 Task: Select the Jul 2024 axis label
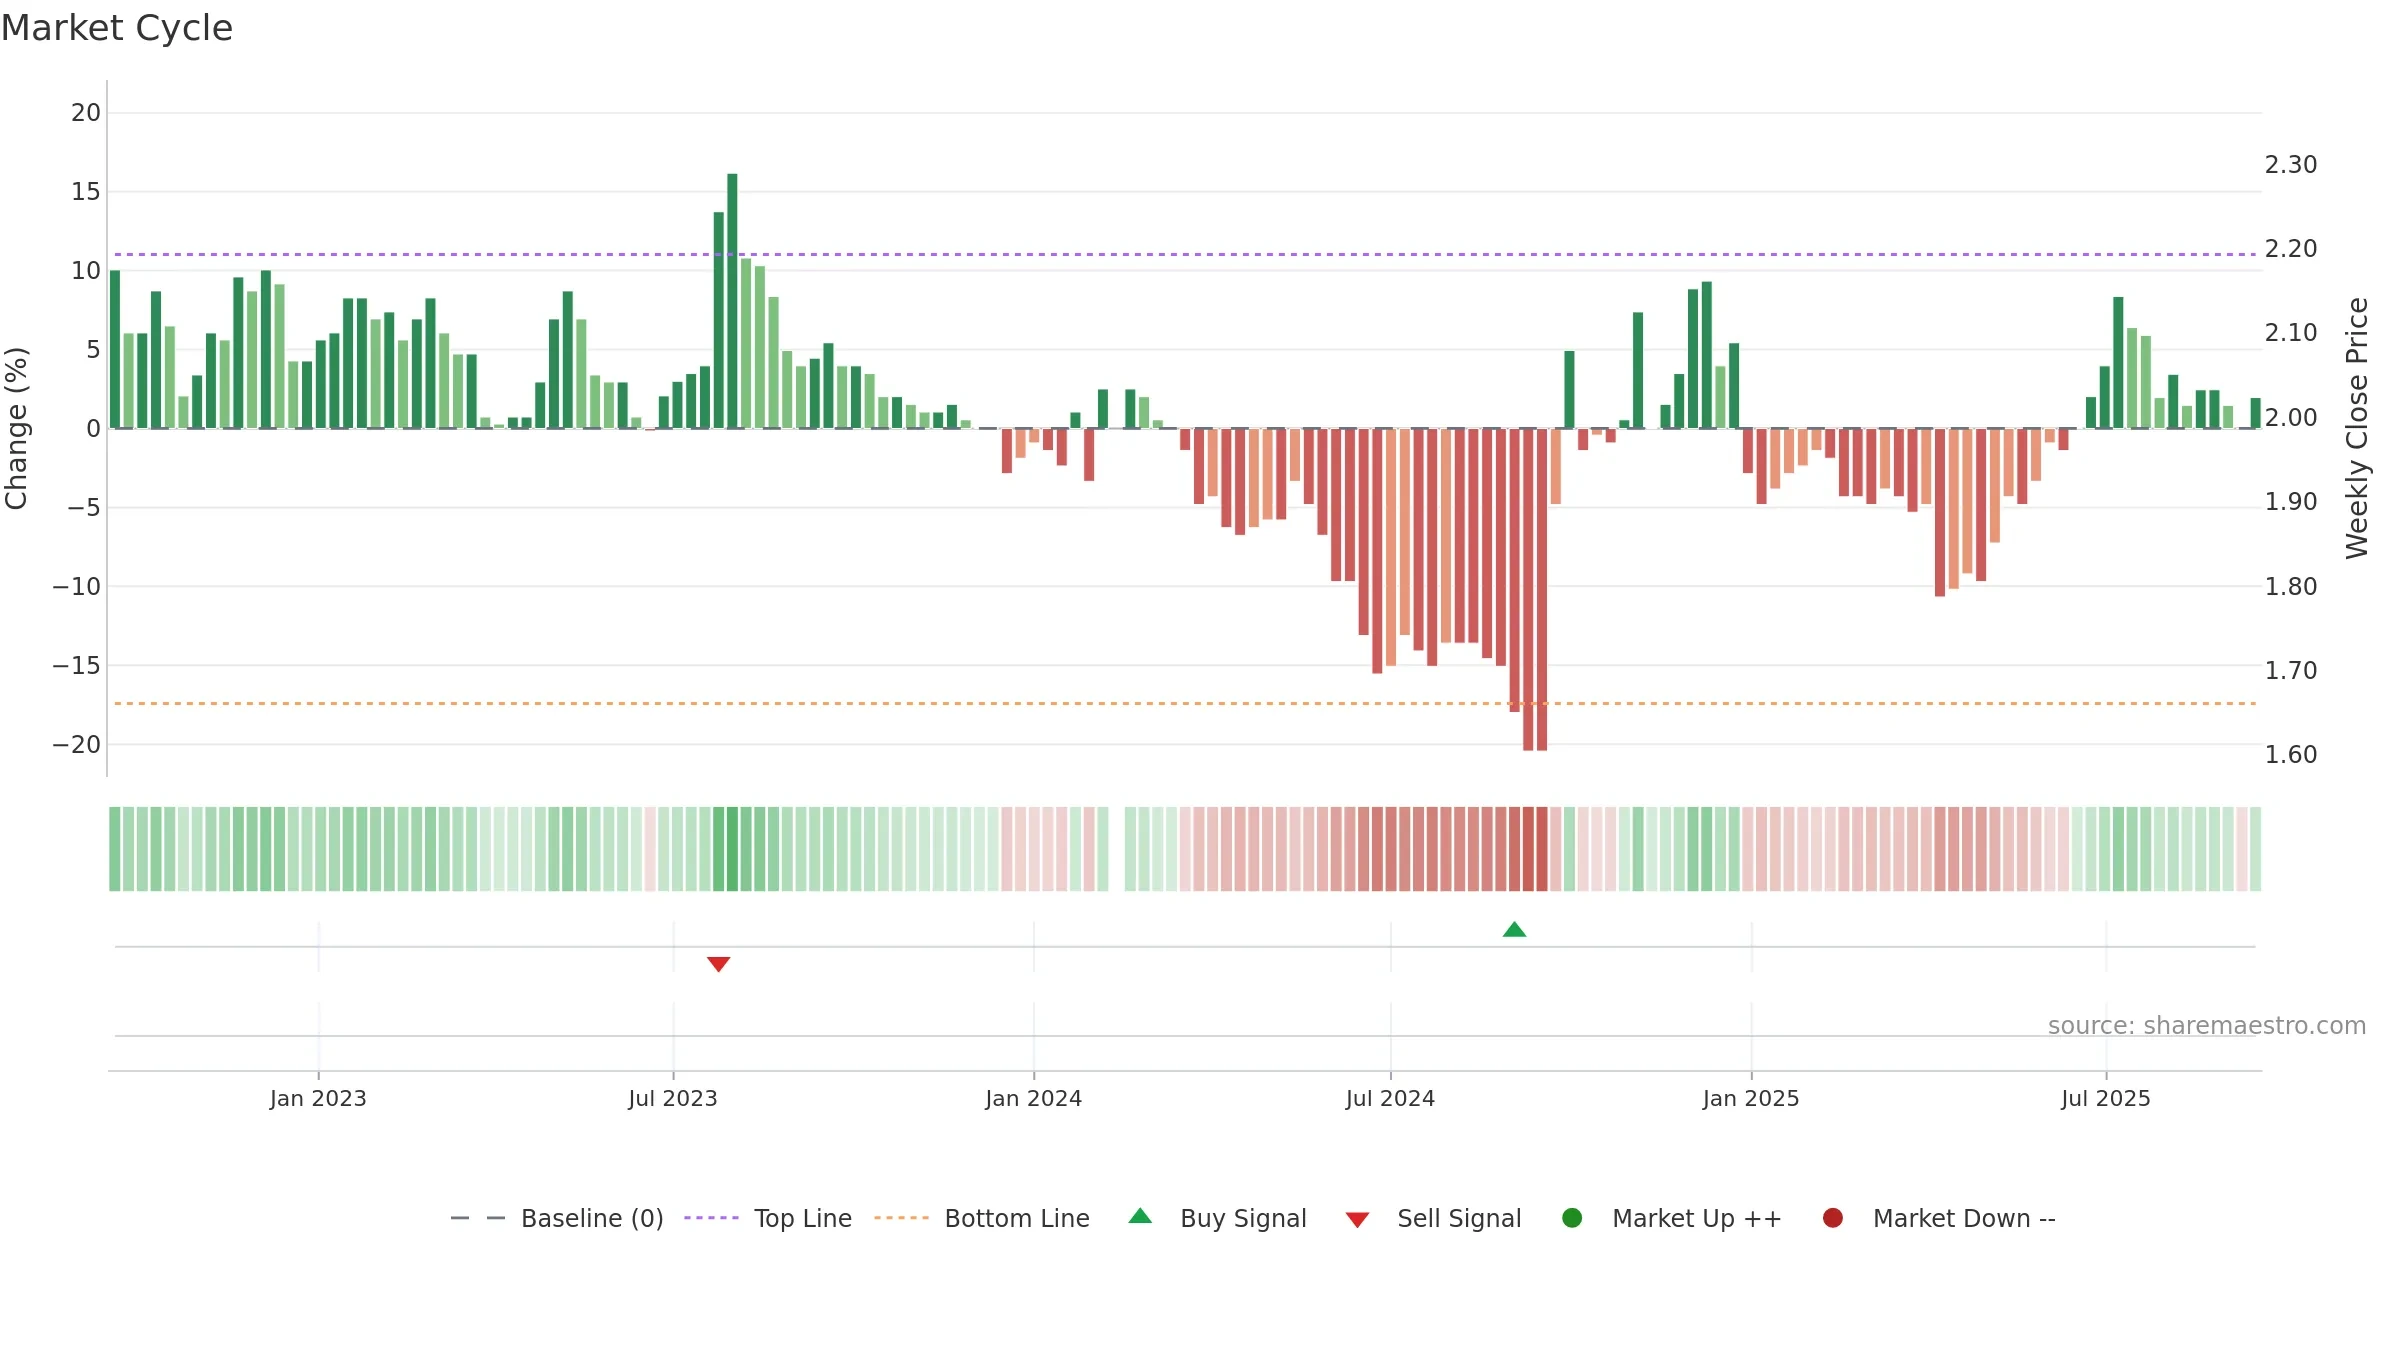tap(1390, 1098)
